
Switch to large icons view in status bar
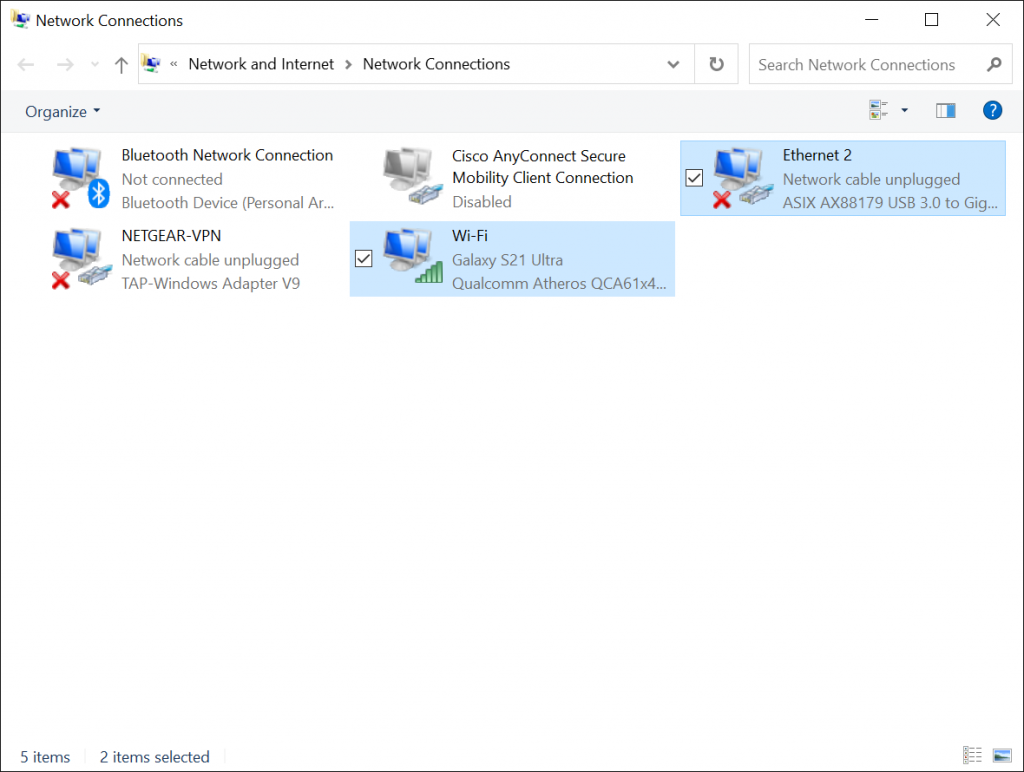1002,755
